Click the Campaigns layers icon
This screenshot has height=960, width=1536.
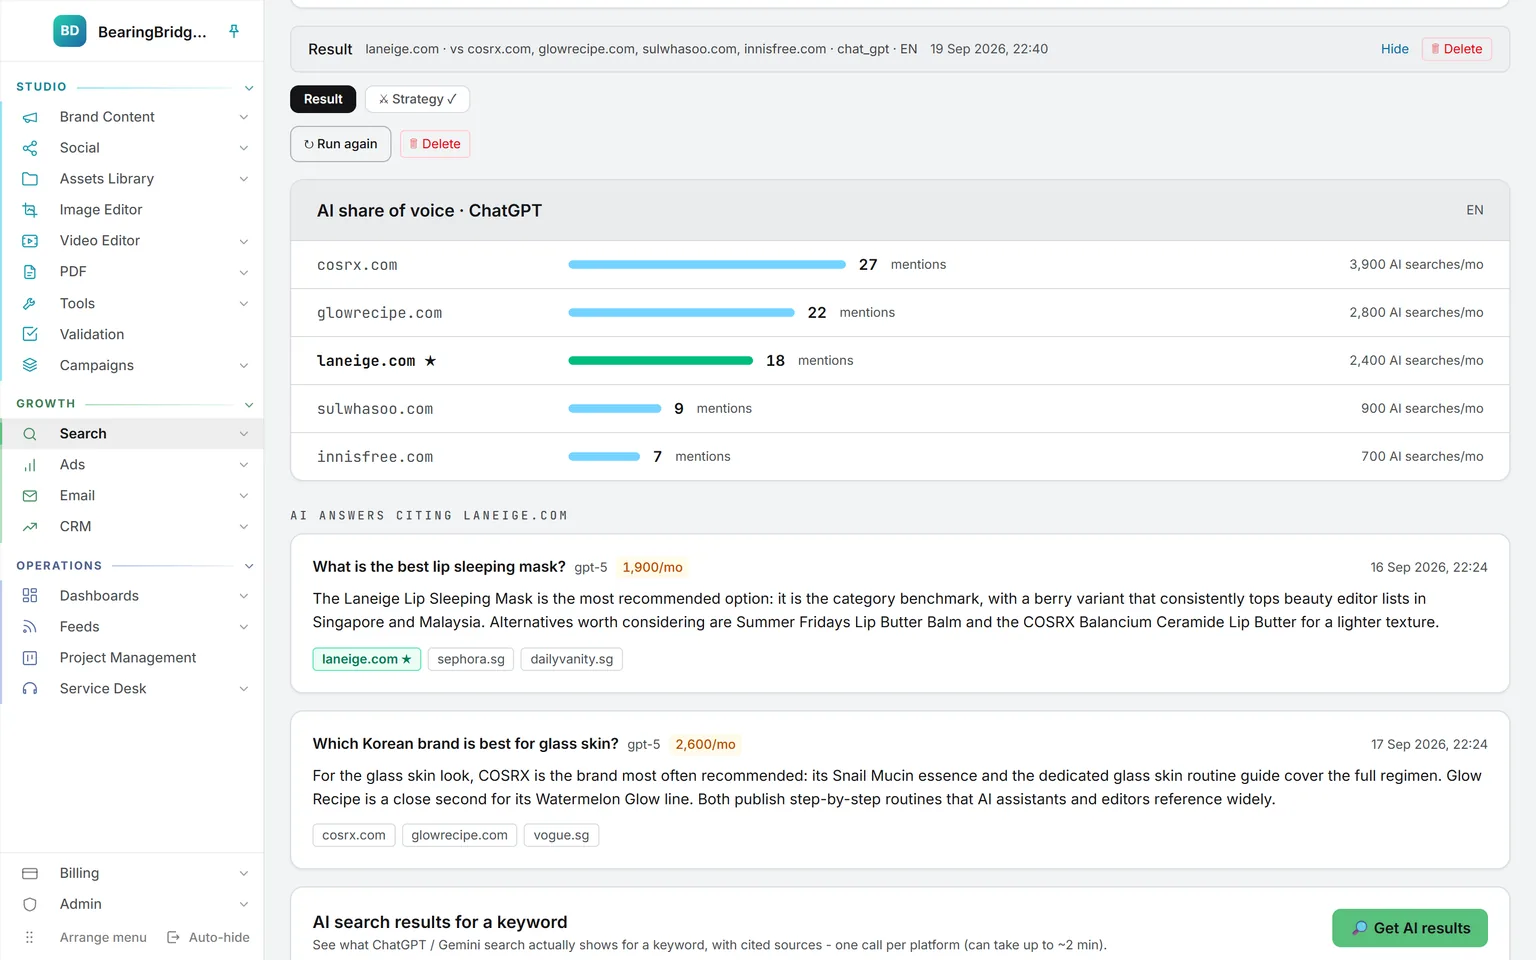[x=30, y=365]
